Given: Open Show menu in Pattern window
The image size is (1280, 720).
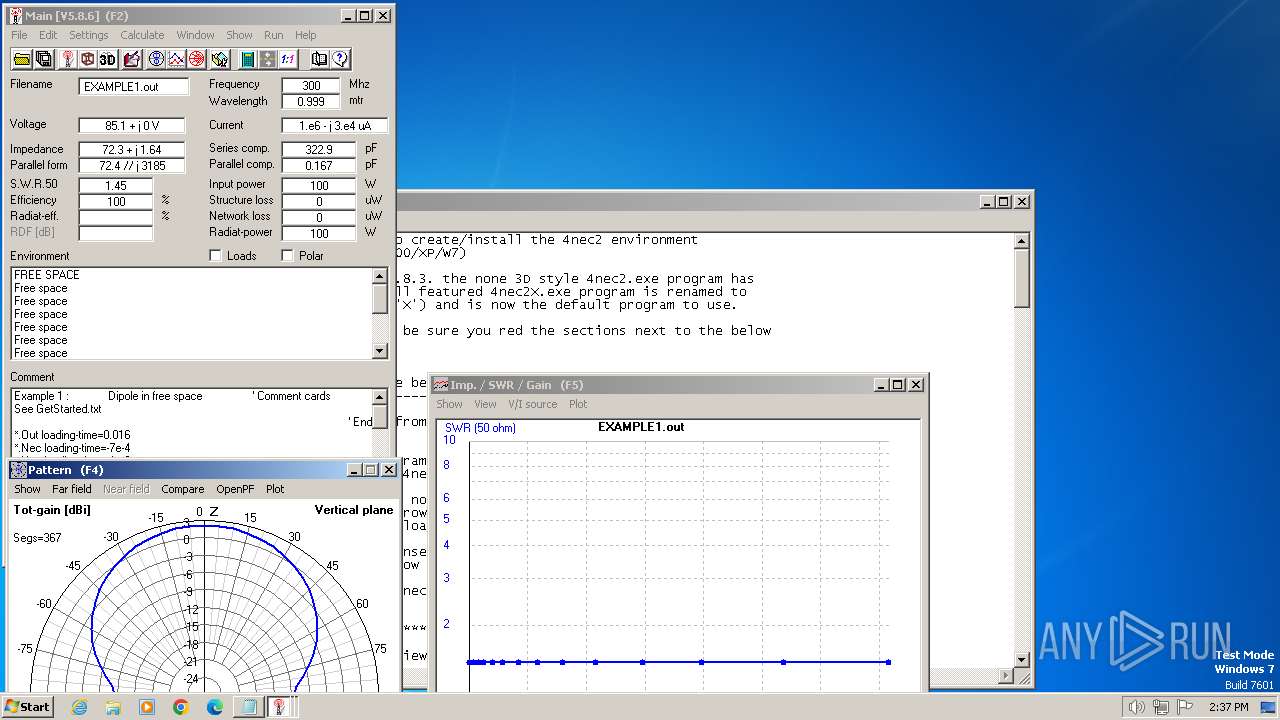Looking at the screenshot, I should click(x=27, y=489).
